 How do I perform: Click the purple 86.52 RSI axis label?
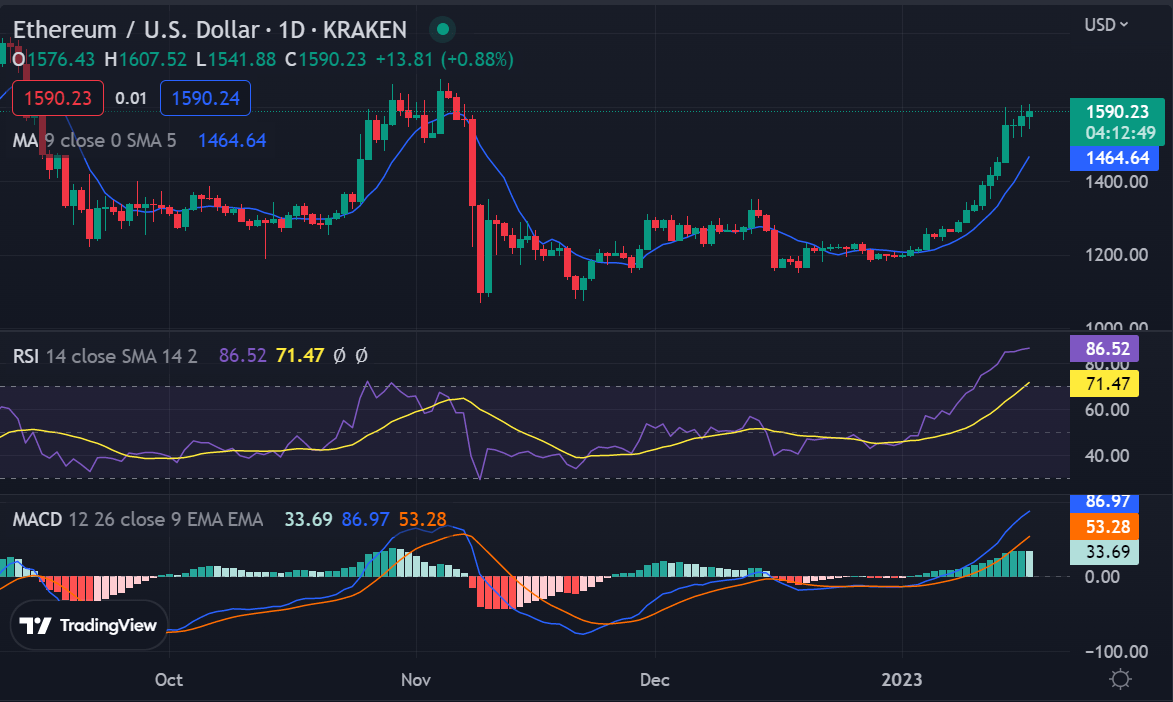coord(1104,349)
